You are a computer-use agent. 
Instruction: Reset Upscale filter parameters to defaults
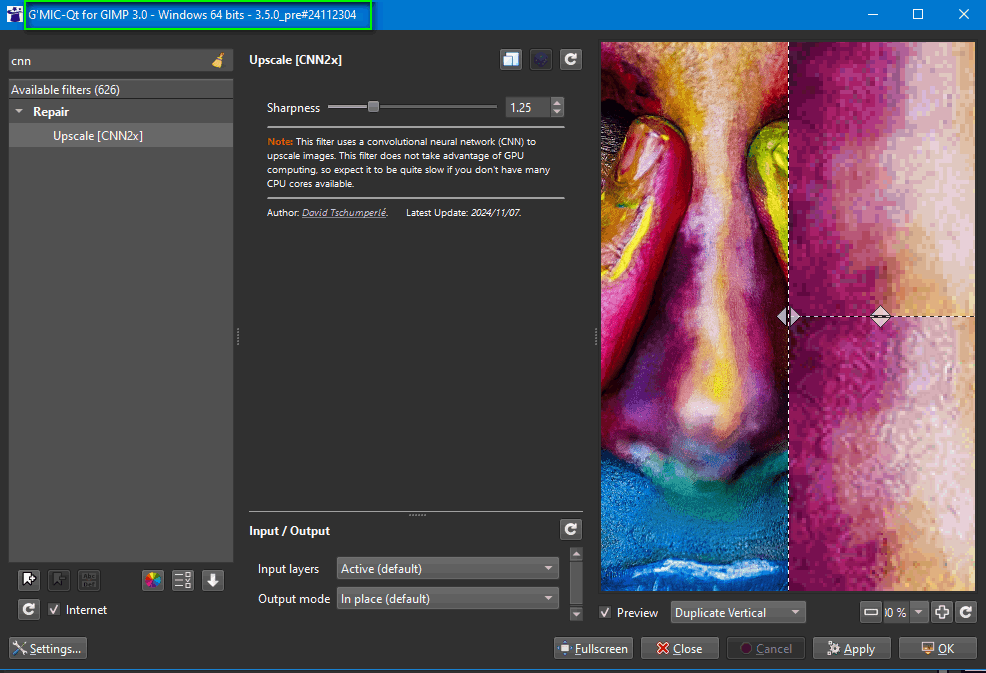(571, 60)
